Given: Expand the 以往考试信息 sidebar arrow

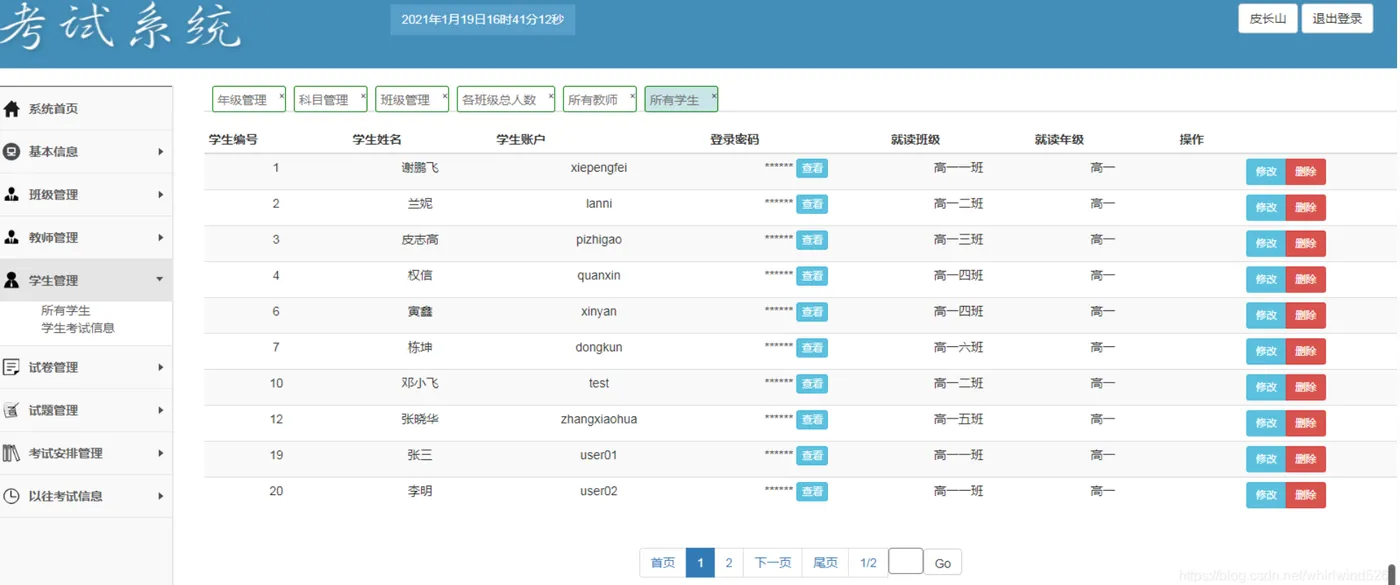Looking at the screenshot, I should (160, 496).
